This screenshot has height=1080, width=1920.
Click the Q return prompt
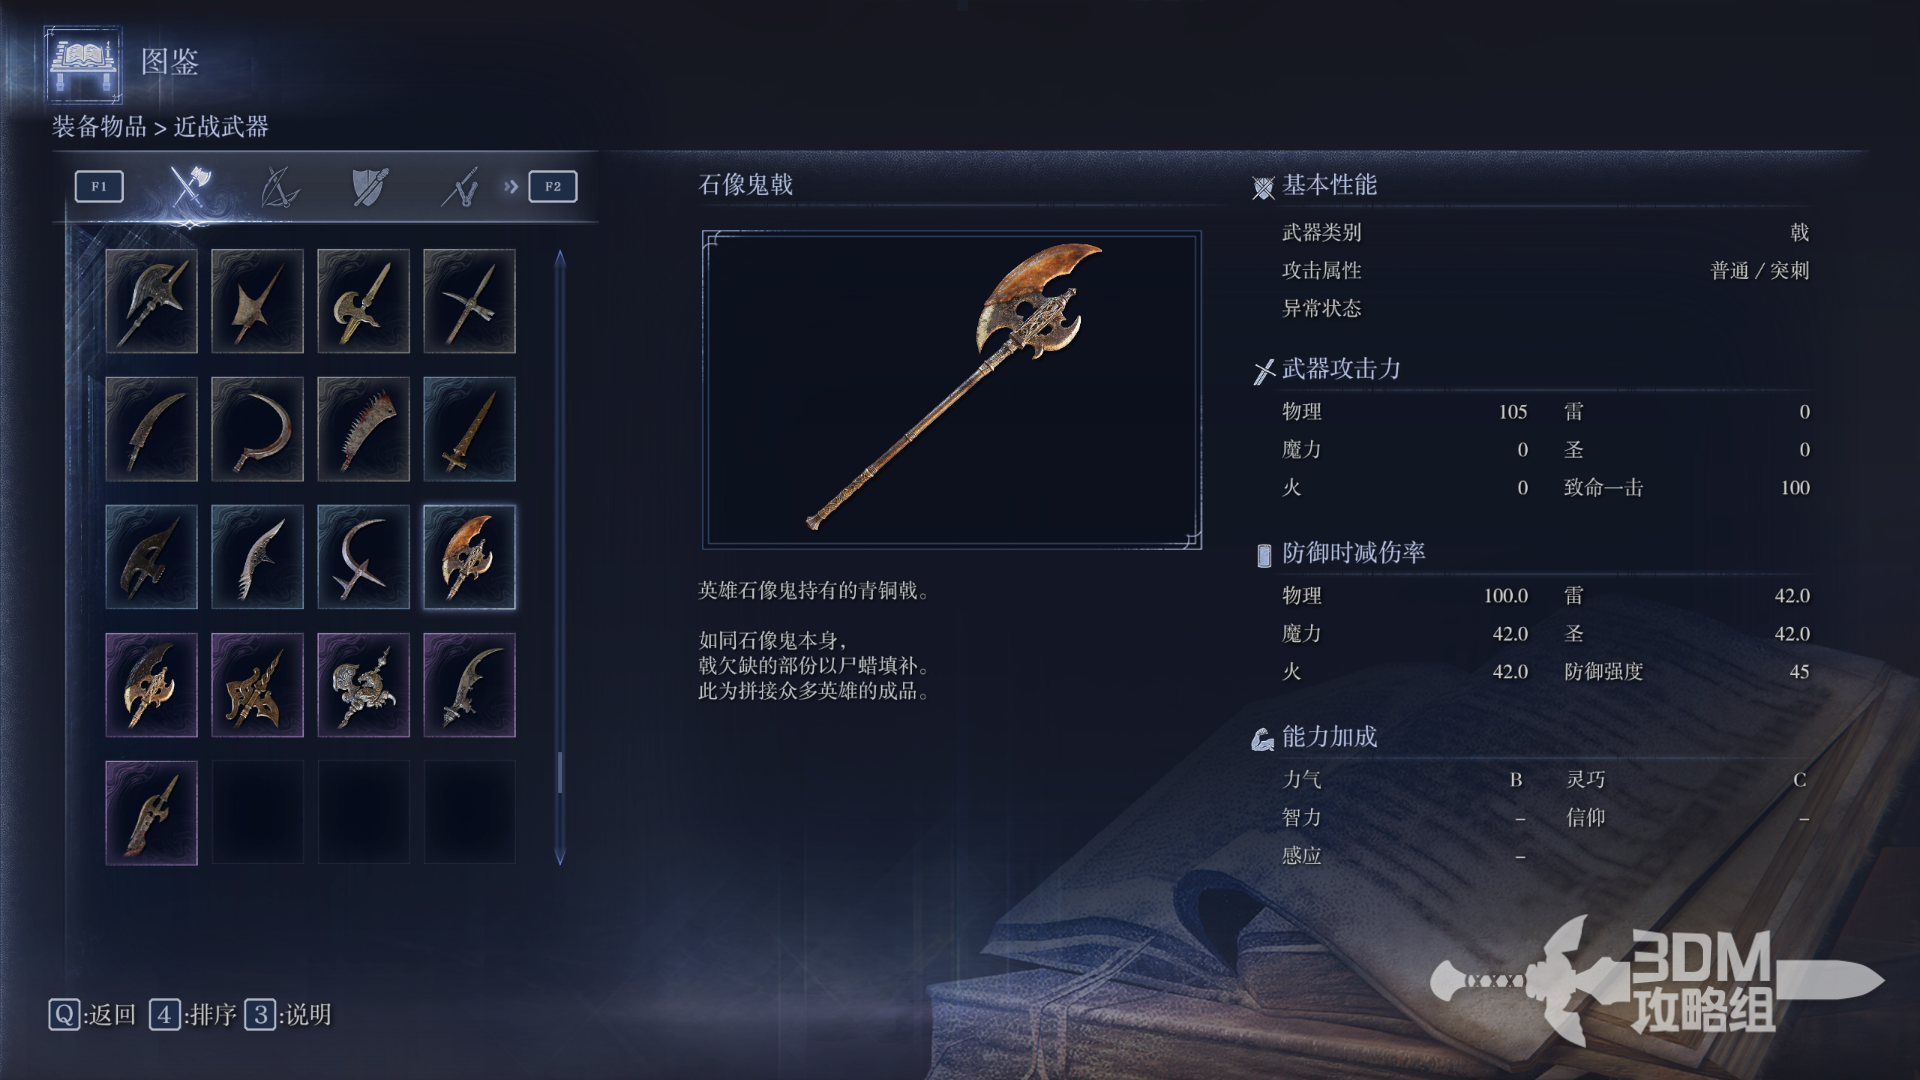[92, 1015]
